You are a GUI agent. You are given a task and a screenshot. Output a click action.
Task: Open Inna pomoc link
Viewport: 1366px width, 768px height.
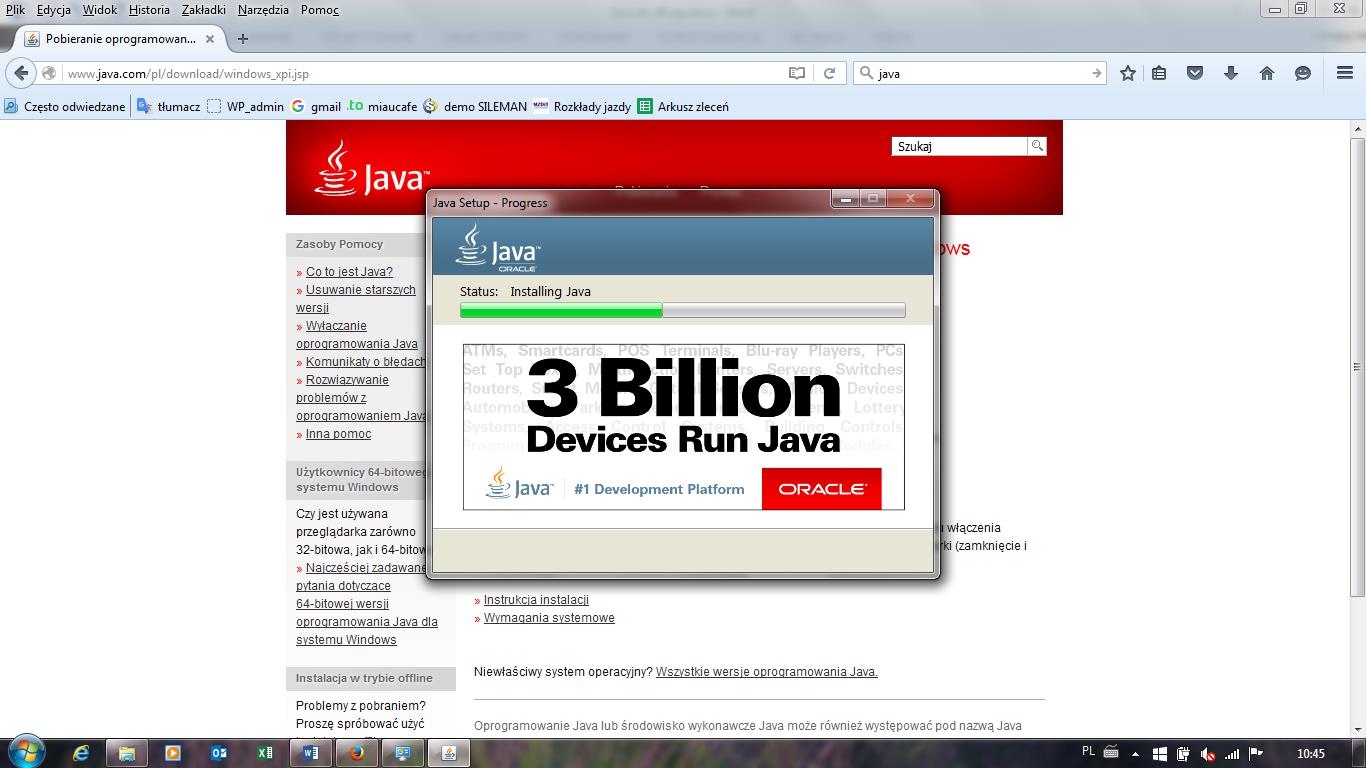pos(338,434)
